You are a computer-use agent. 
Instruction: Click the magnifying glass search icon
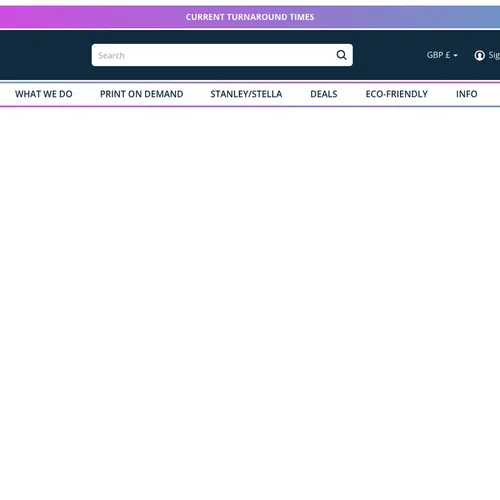pos(341,55)
